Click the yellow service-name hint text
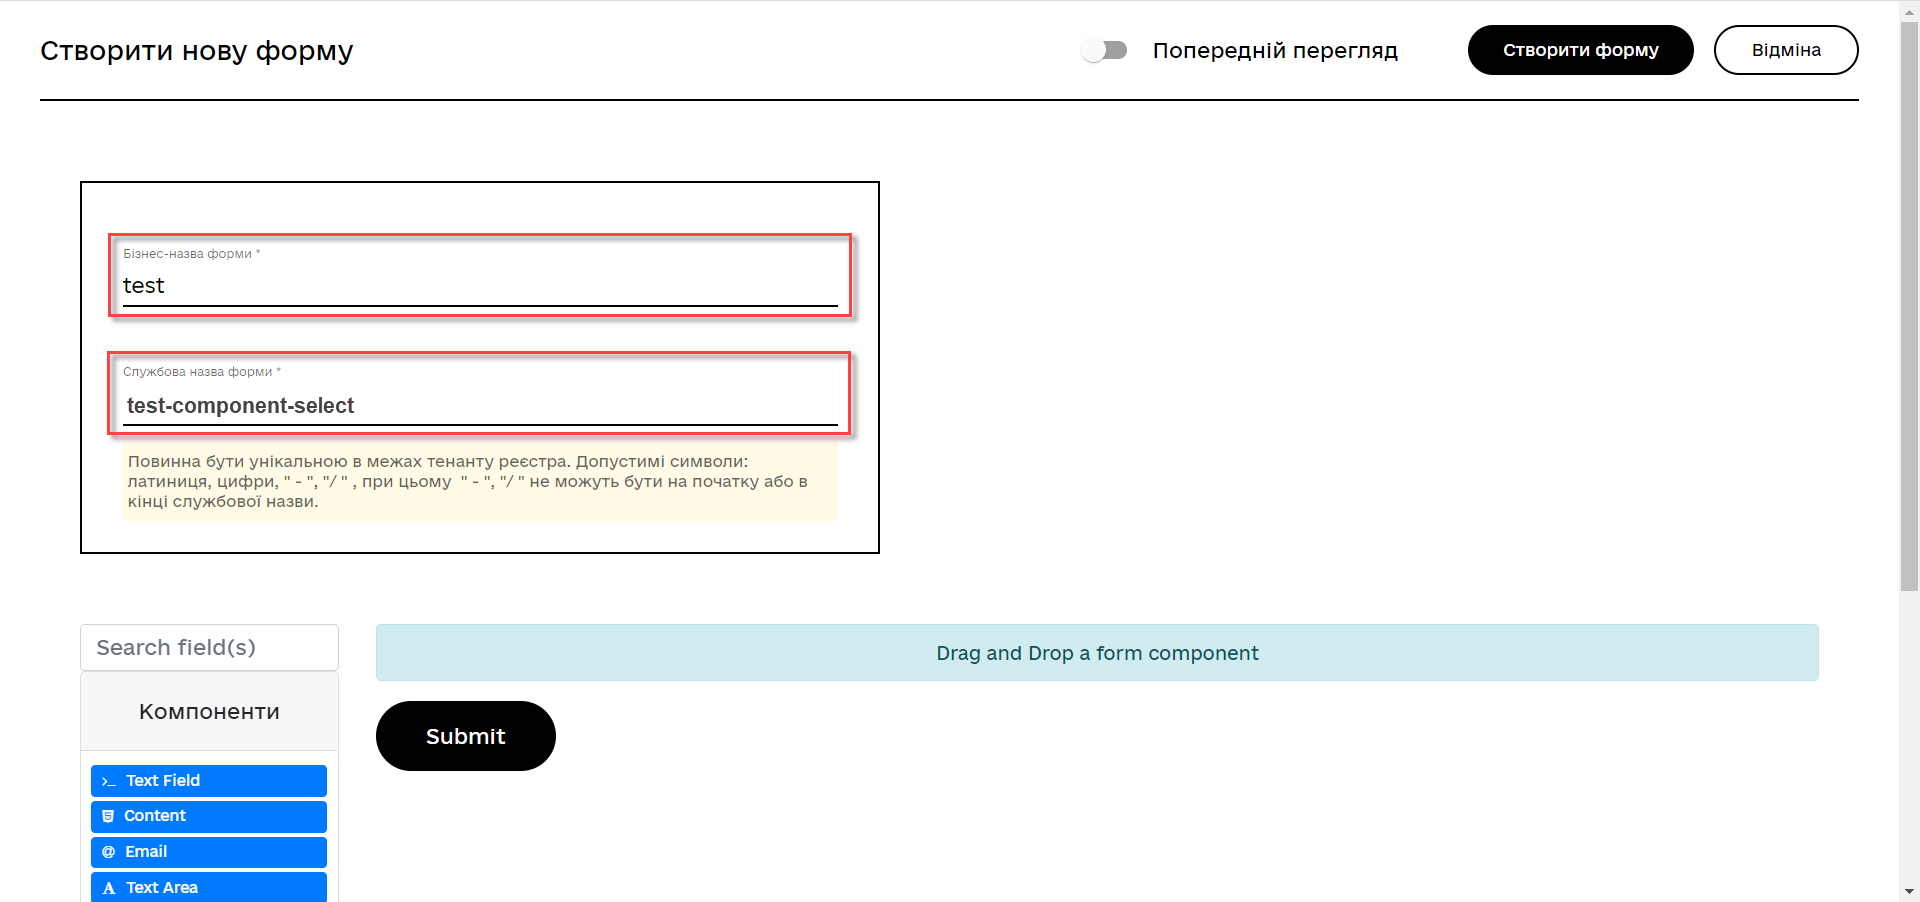The height and width of the screenshot is (902, 1920). pos(480,482)
